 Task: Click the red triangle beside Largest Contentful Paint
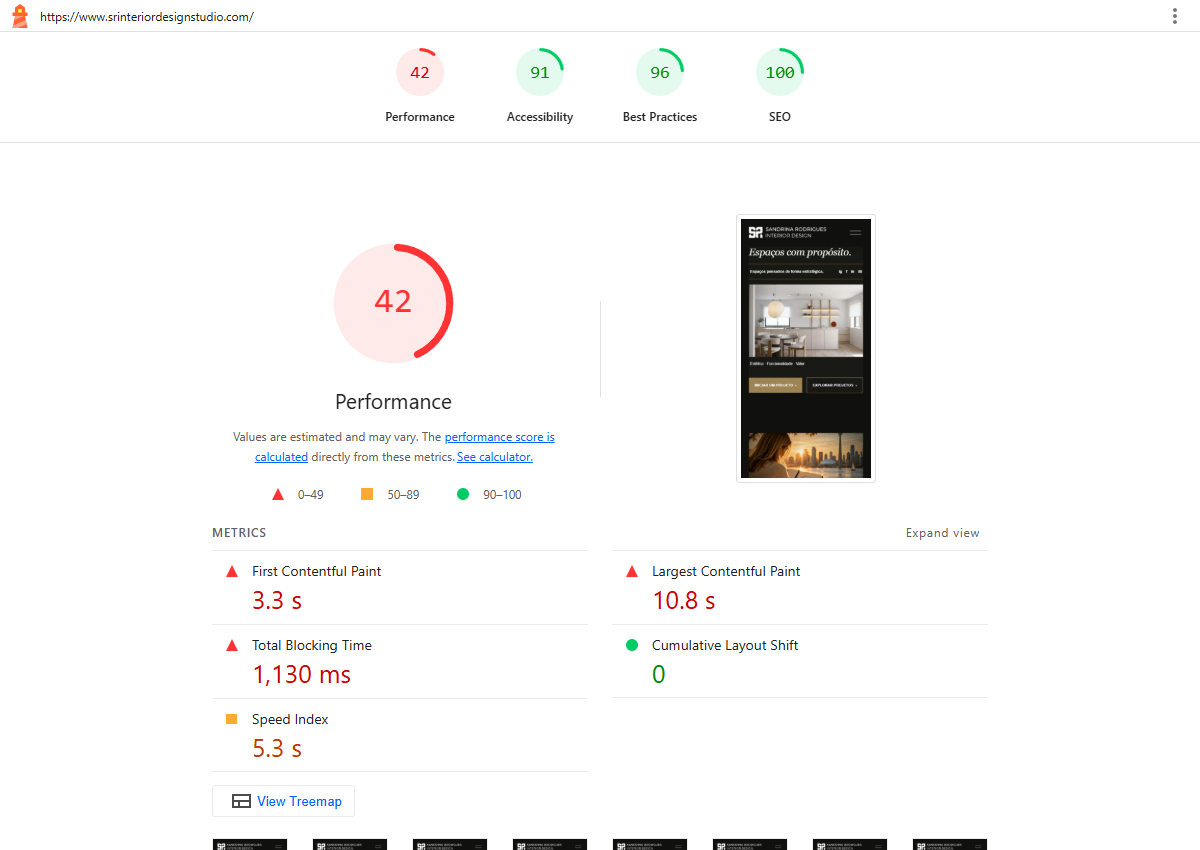coord(632,571)
